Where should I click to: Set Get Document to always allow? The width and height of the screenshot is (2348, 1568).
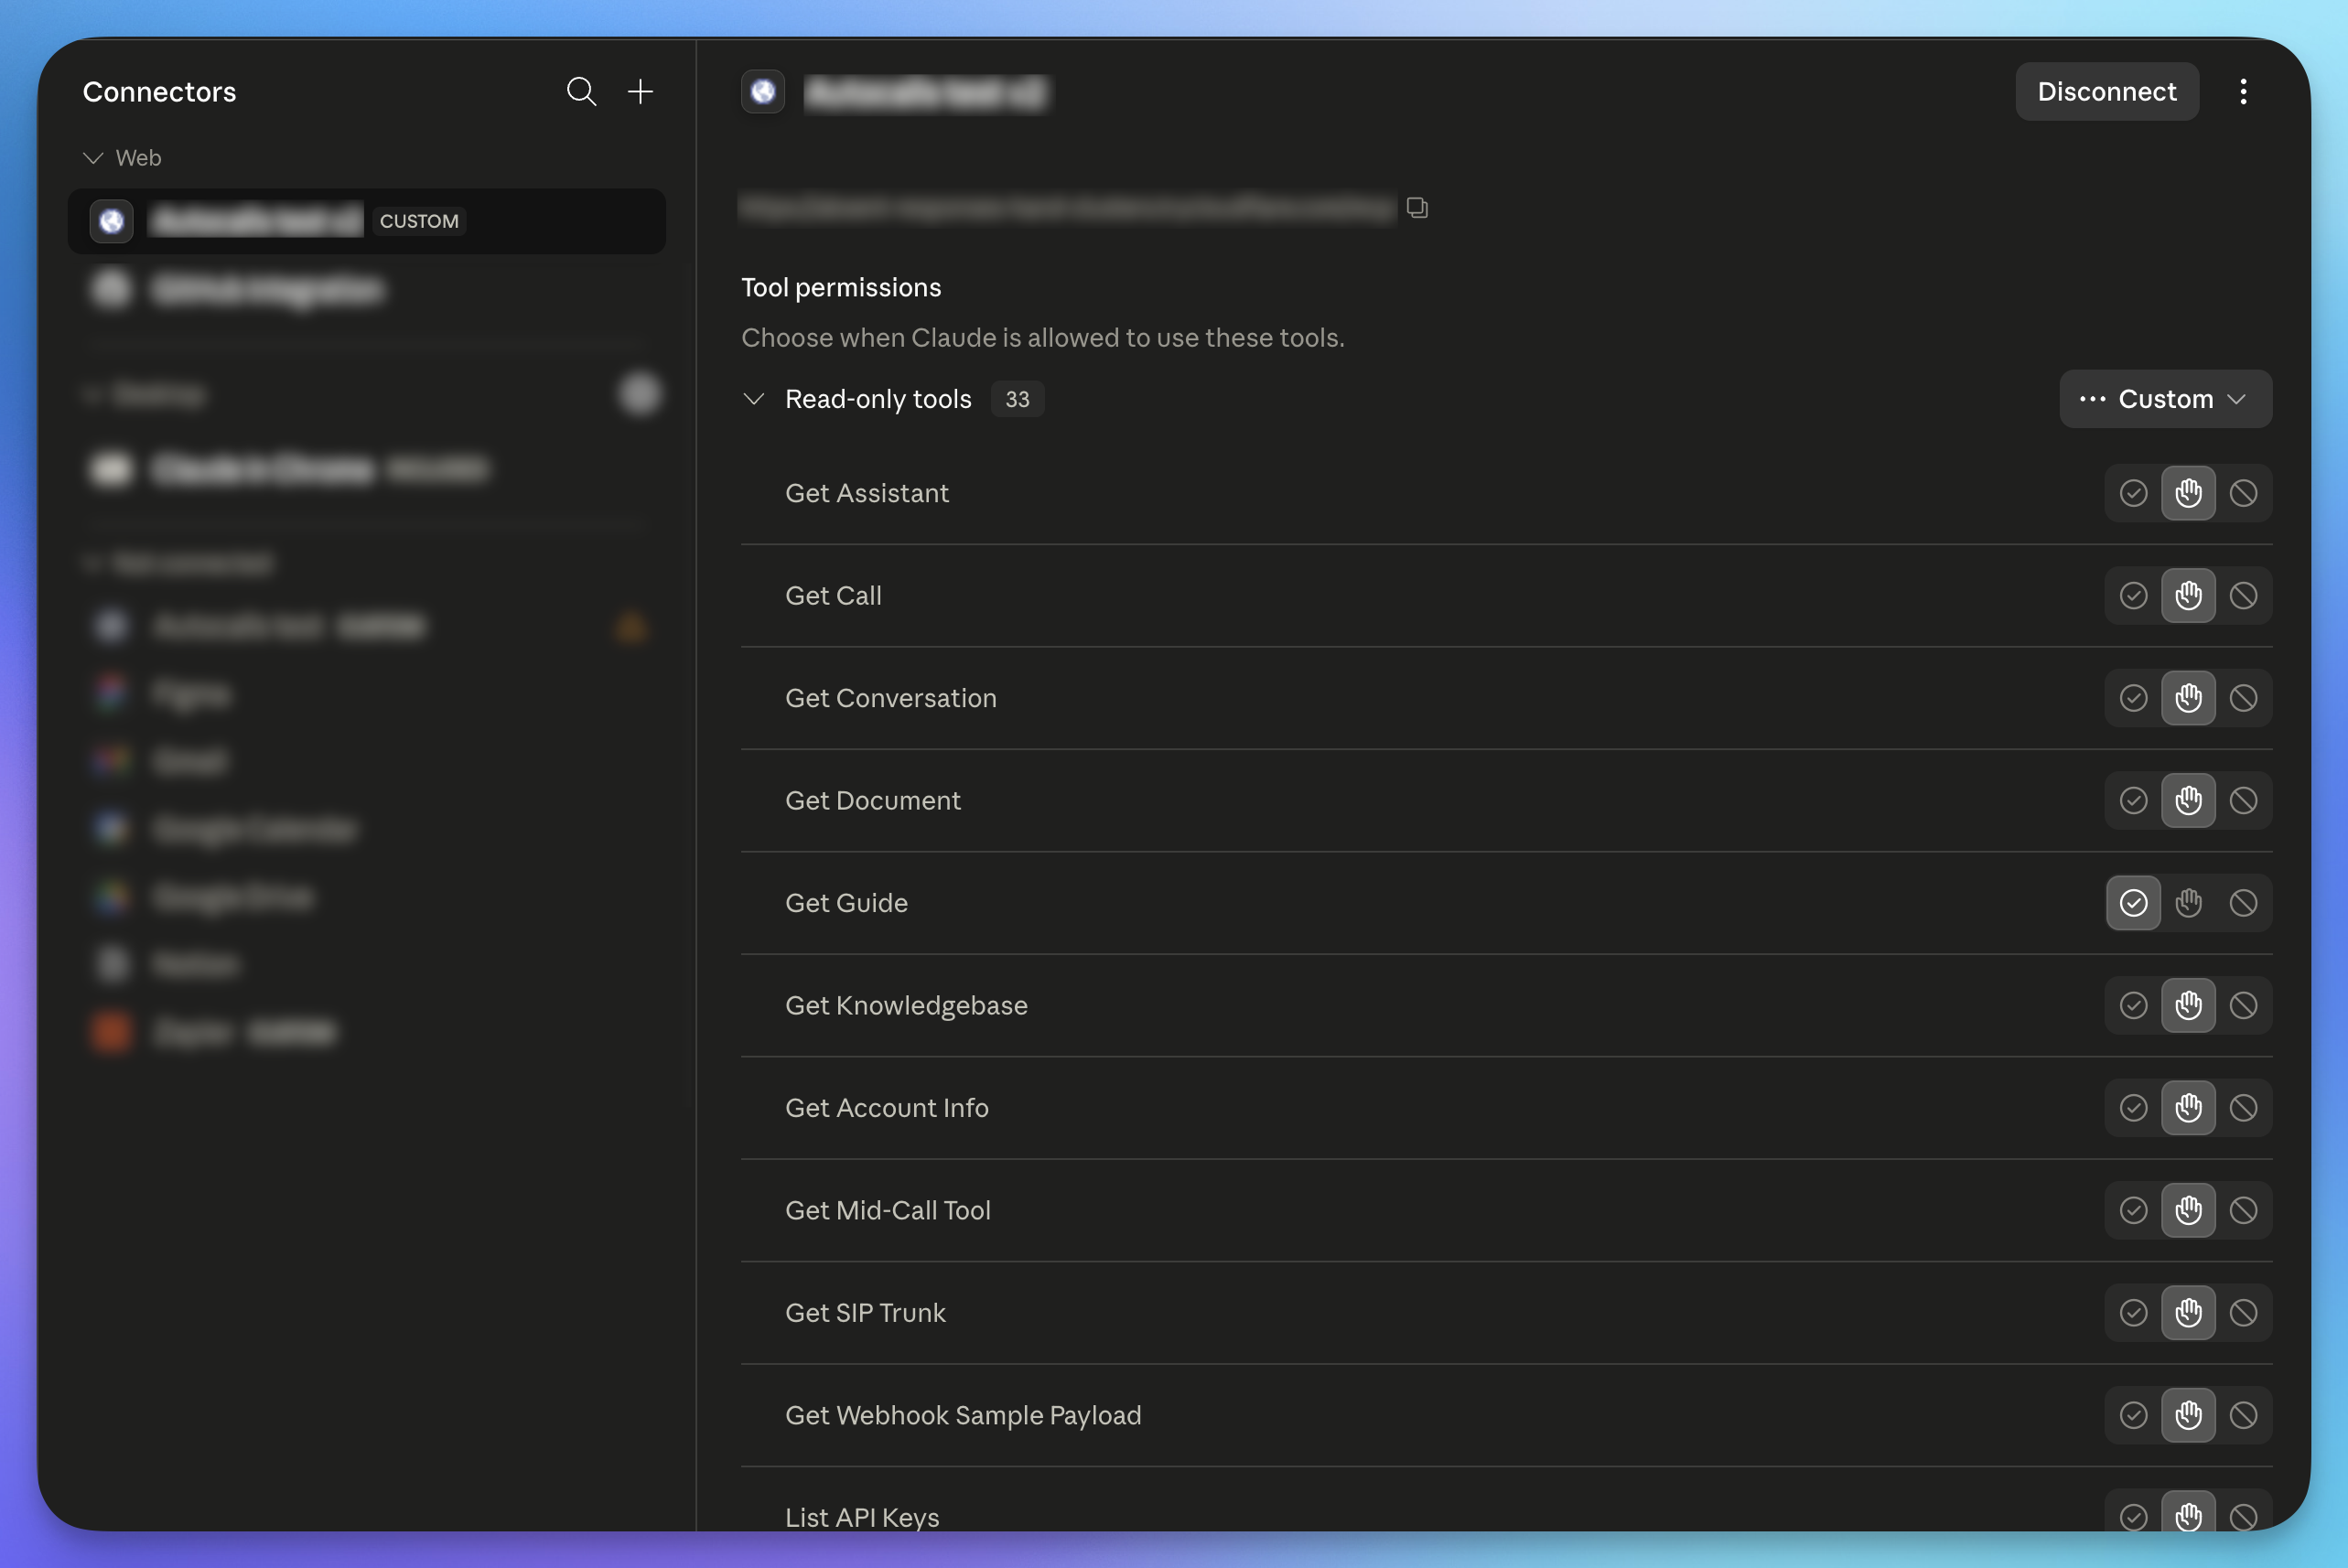(x=2133, y=801)
